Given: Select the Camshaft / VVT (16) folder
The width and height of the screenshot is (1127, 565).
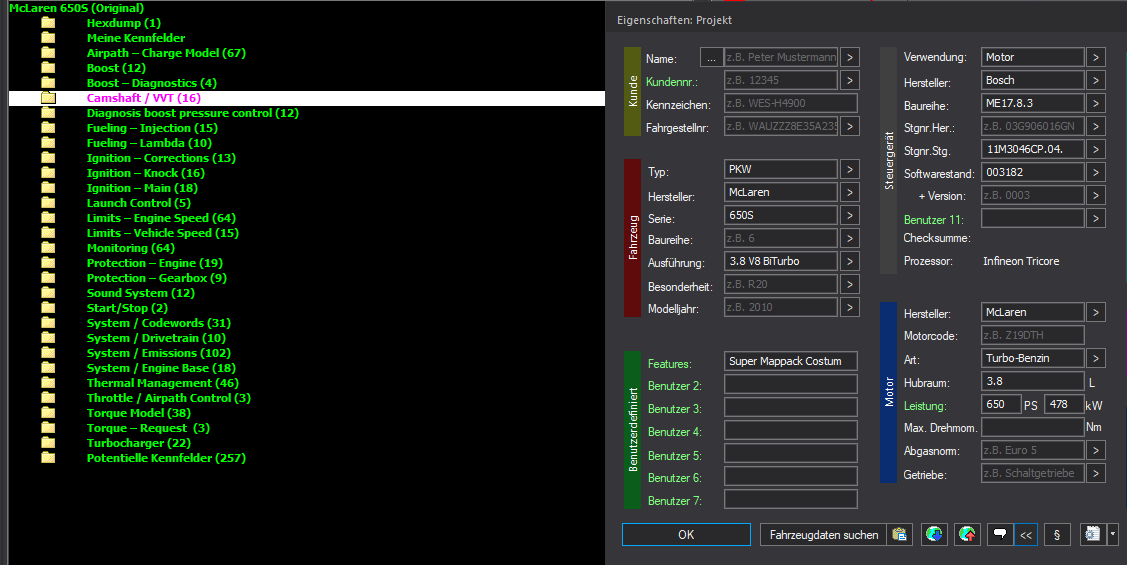Looking at the screenshot, I should (x=144, y=98).
